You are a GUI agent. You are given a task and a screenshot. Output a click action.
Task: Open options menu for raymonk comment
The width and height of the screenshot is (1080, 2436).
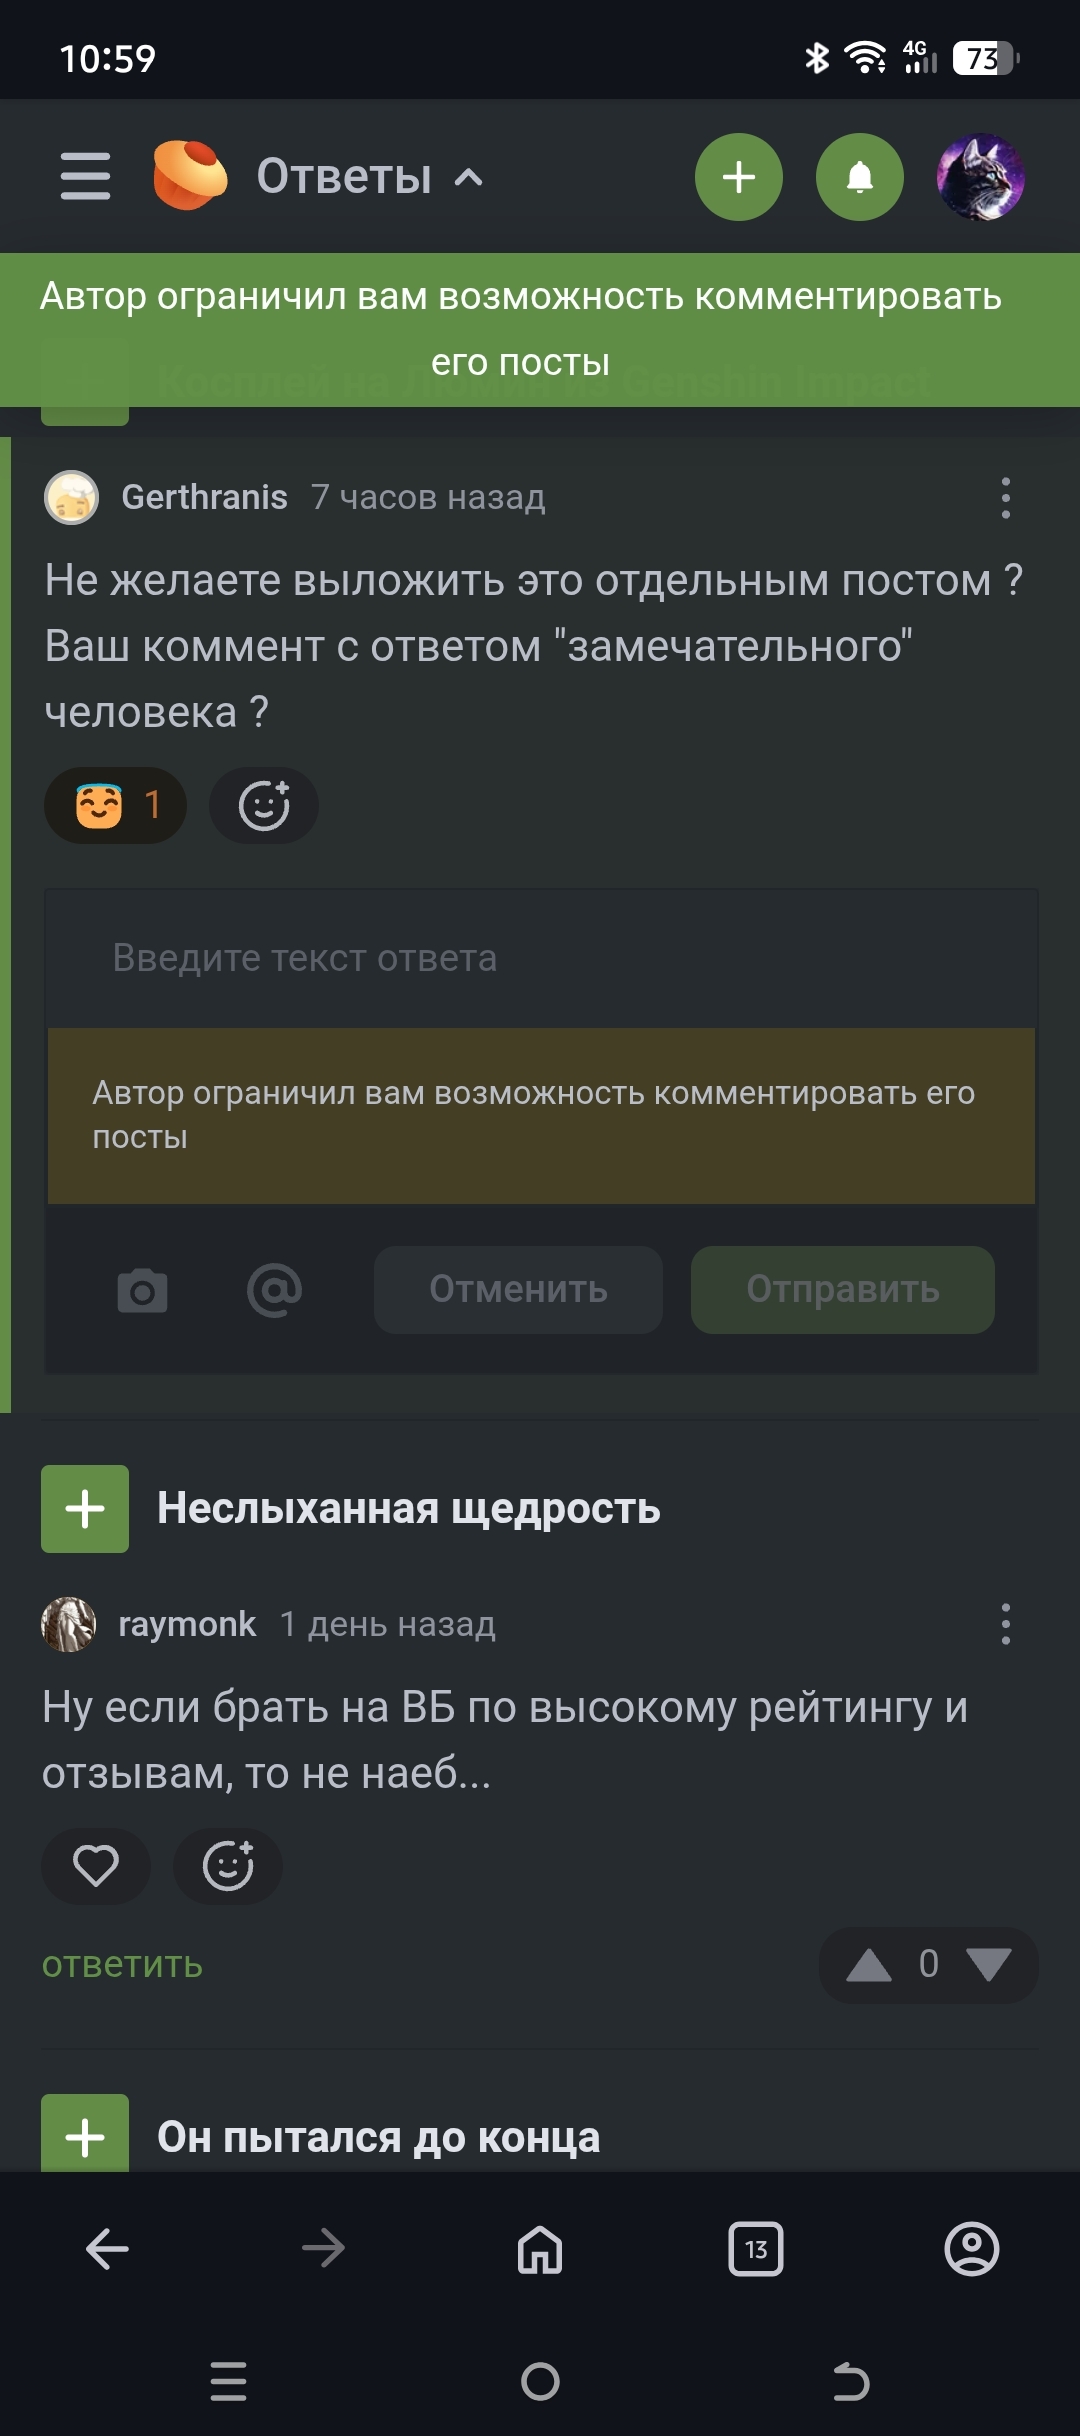[1005, 1625]
